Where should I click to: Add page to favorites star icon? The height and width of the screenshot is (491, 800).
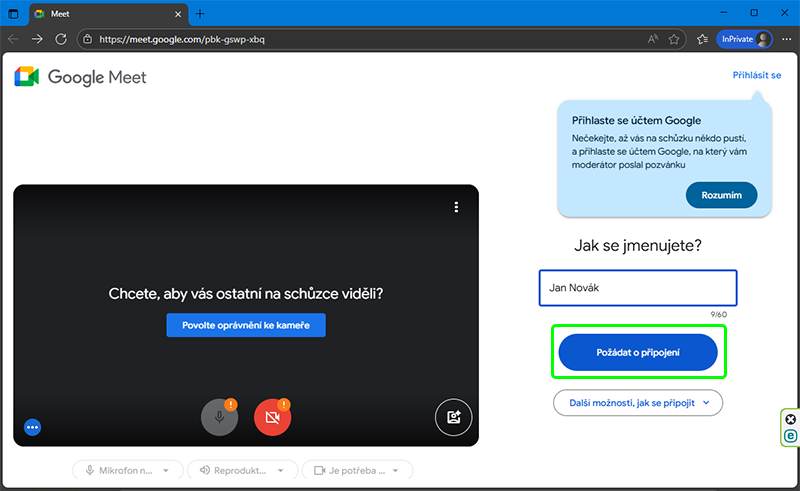point(675,39)
